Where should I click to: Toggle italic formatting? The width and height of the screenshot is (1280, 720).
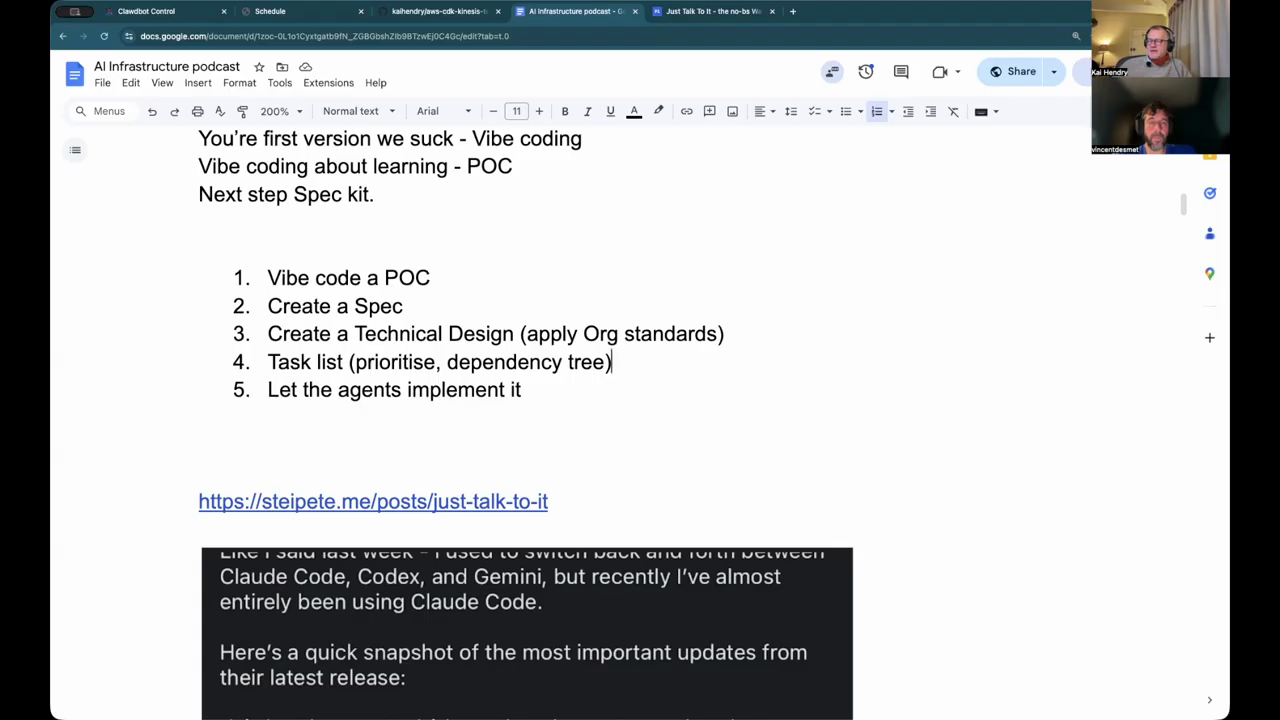(x=587, y=111)
